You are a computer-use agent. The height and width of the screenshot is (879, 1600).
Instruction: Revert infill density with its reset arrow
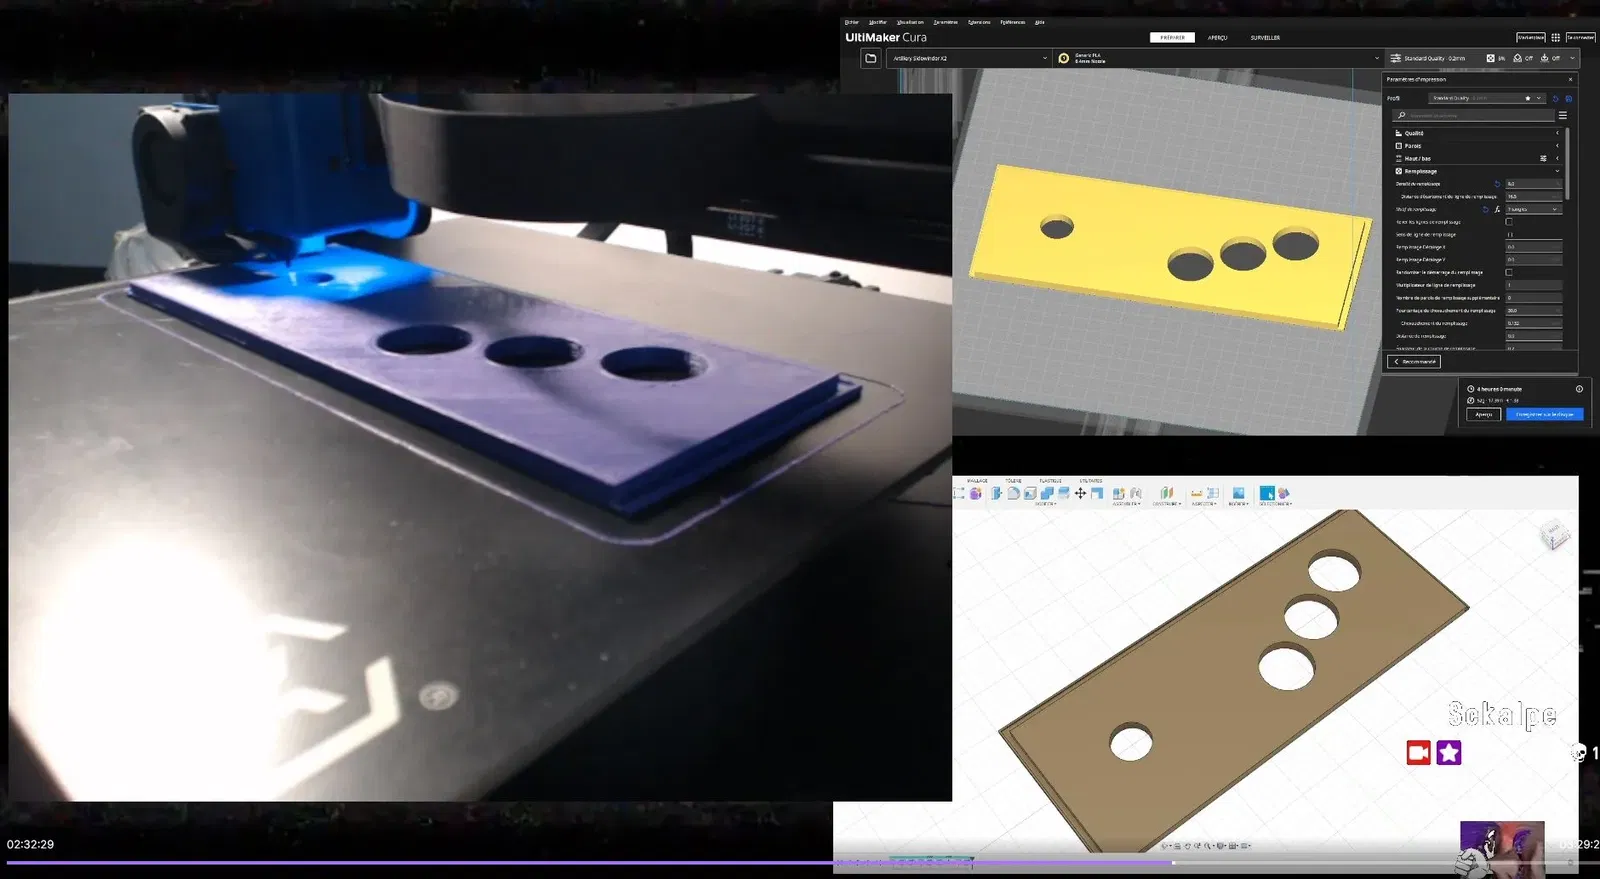click(1497, 184)
